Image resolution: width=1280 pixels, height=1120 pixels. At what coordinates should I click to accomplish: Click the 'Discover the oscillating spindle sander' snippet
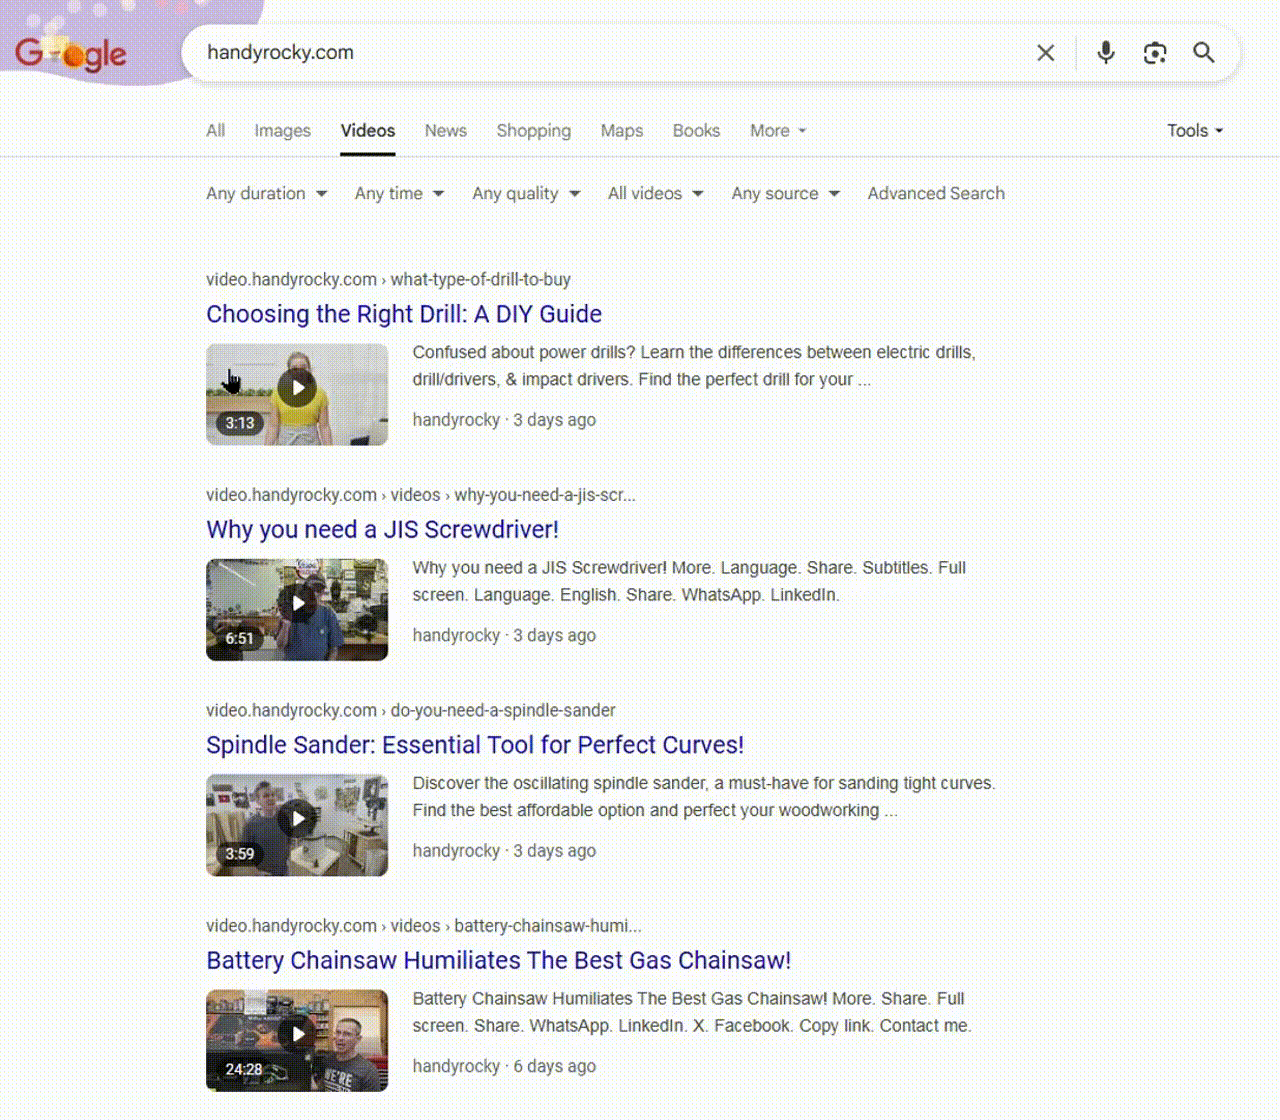click(704, 797)
